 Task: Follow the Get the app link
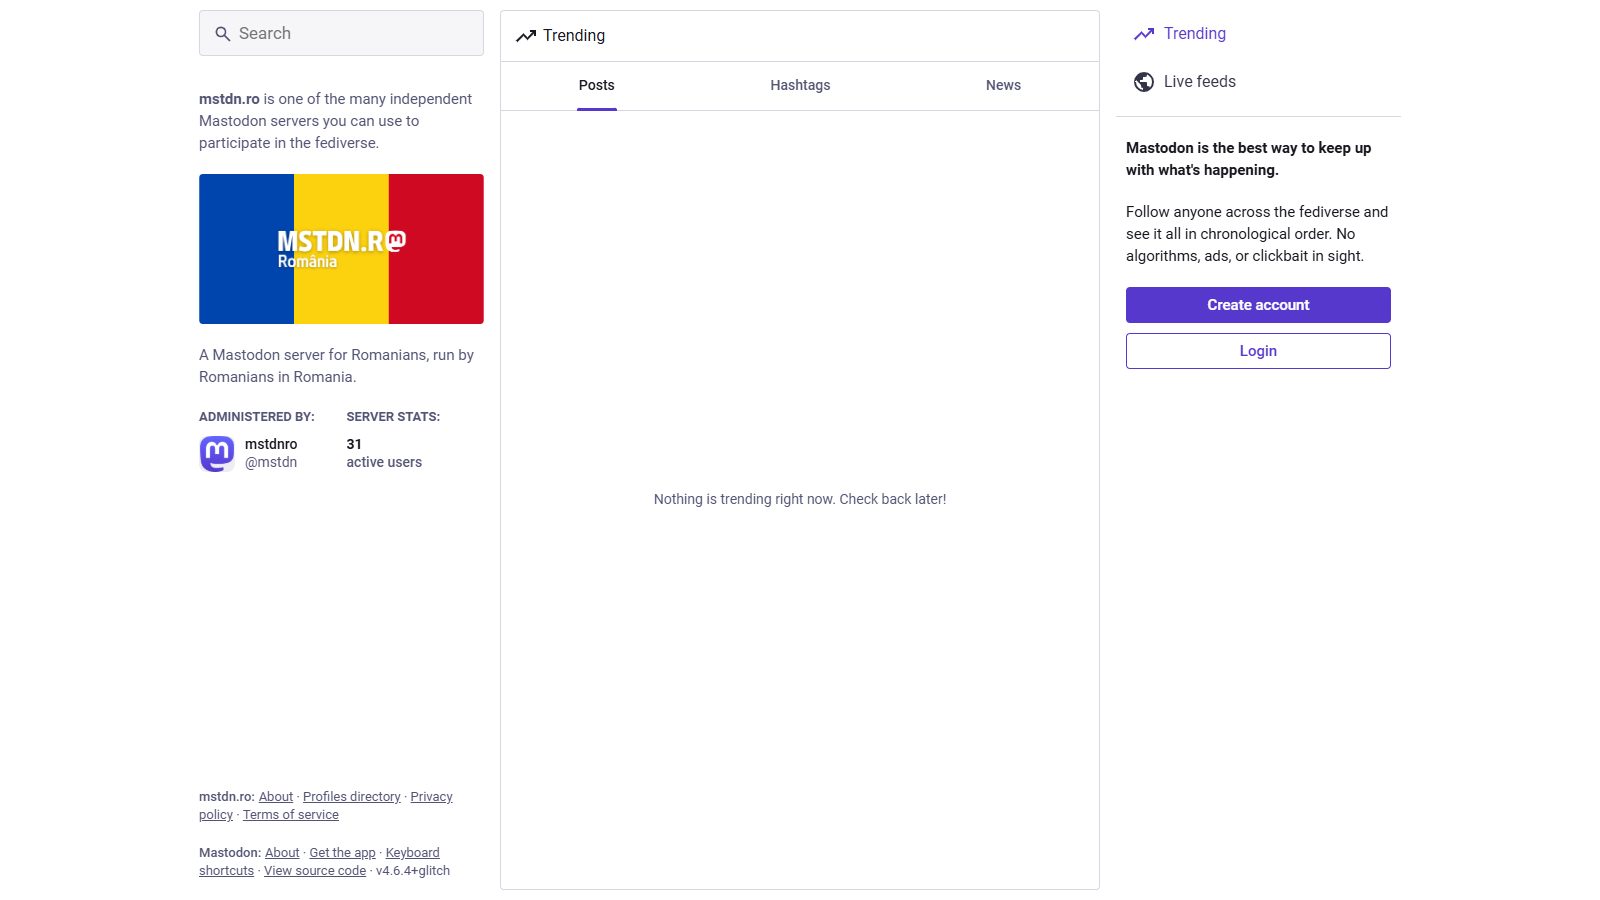click(x=342, y=853)
